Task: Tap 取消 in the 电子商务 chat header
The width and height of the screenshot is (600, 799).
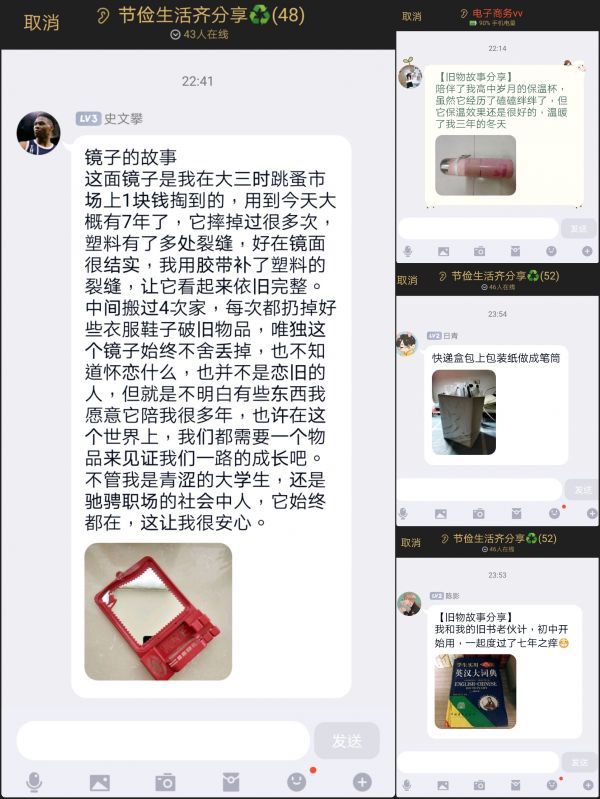Action: [x=411, y=16]
